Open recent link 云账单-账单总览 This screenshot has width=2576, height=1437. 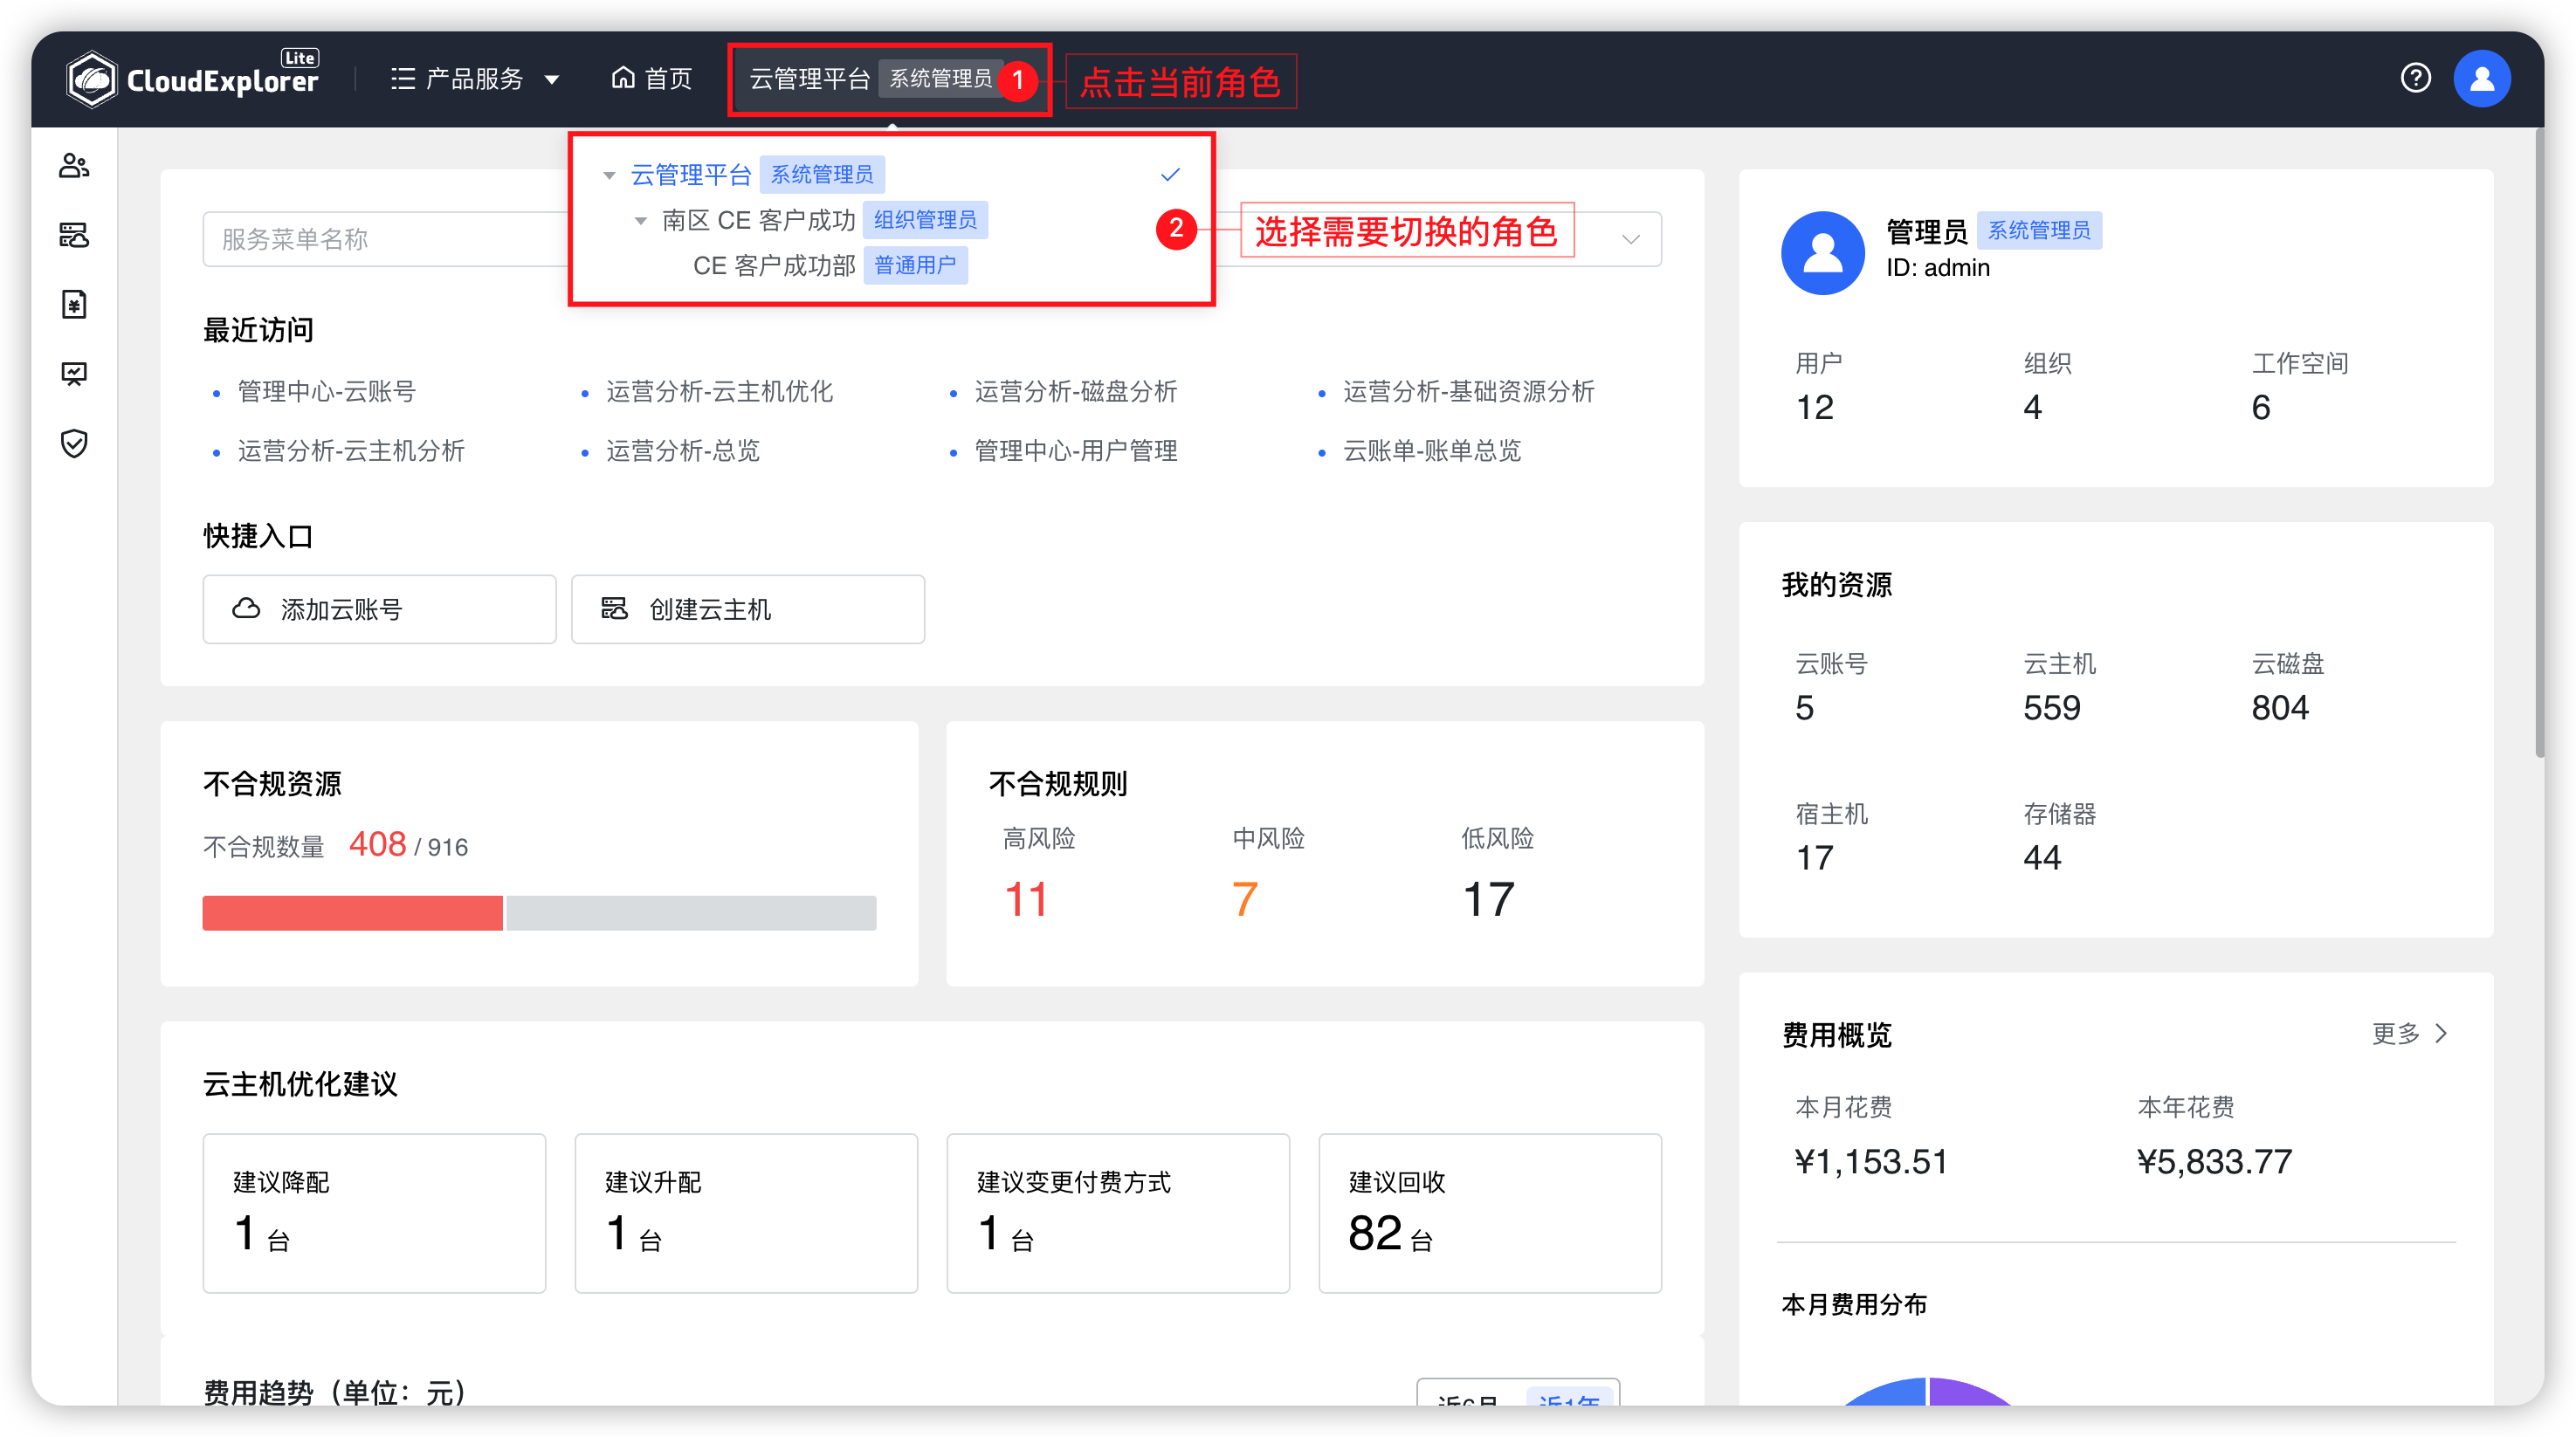pyautogui.click(x=1431, y=451)
